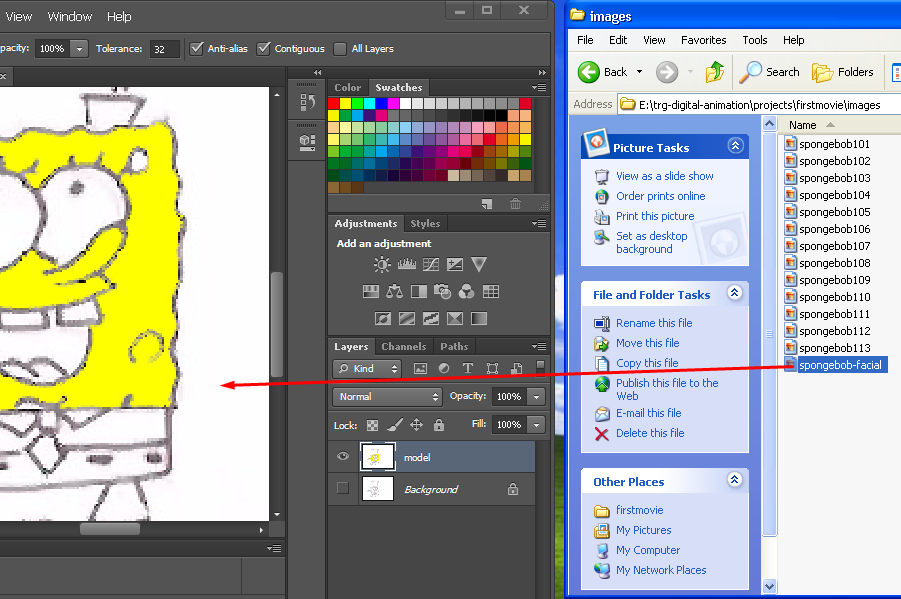Viewport: 901px width, 599px height.
Task: Uncheck the Anti-alias checkbox
Action: [x=197, y=48]
